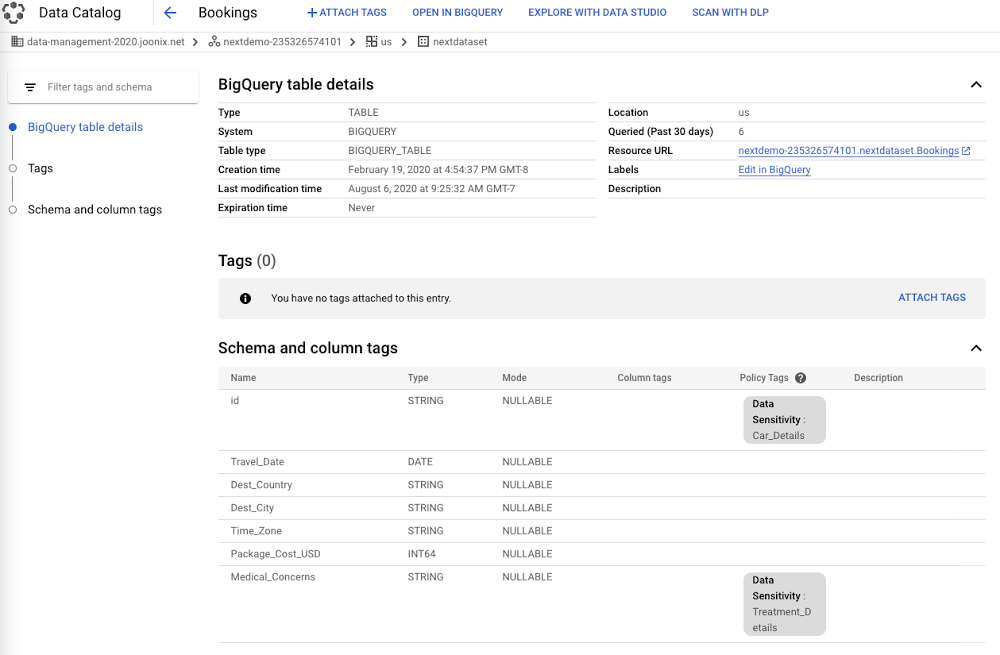
Task: Jump to BigQuery table details in sidebar
Action: pyautogui.click(x=85, y=127)
